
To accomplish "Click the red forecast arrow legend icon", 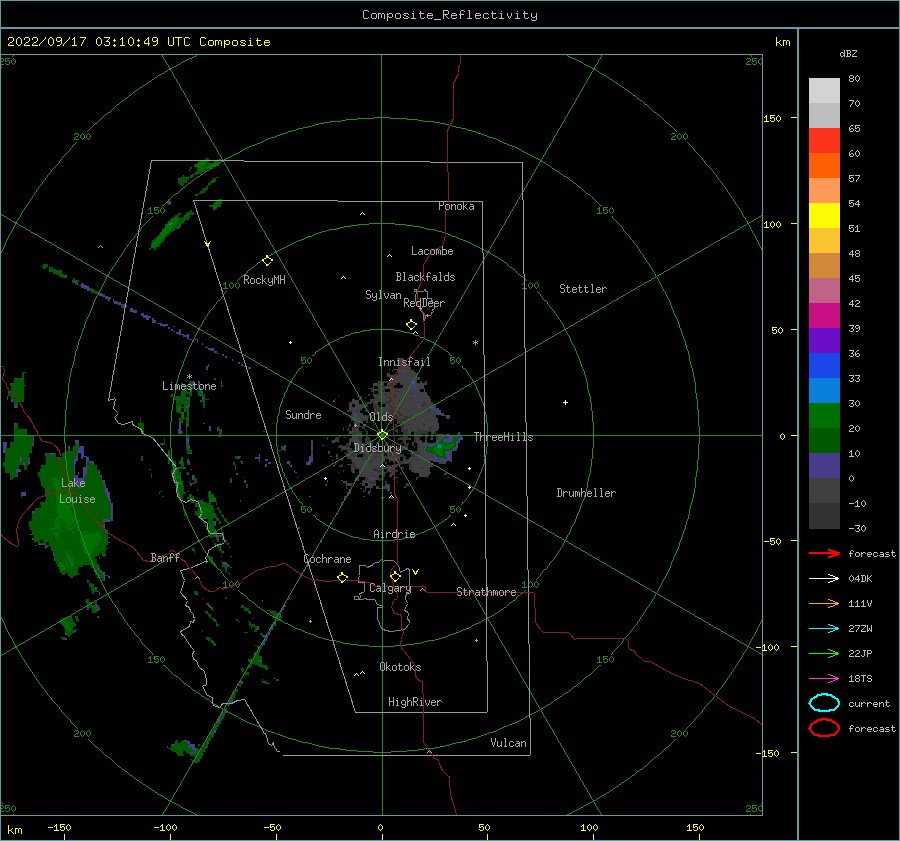I will (824, 553).
